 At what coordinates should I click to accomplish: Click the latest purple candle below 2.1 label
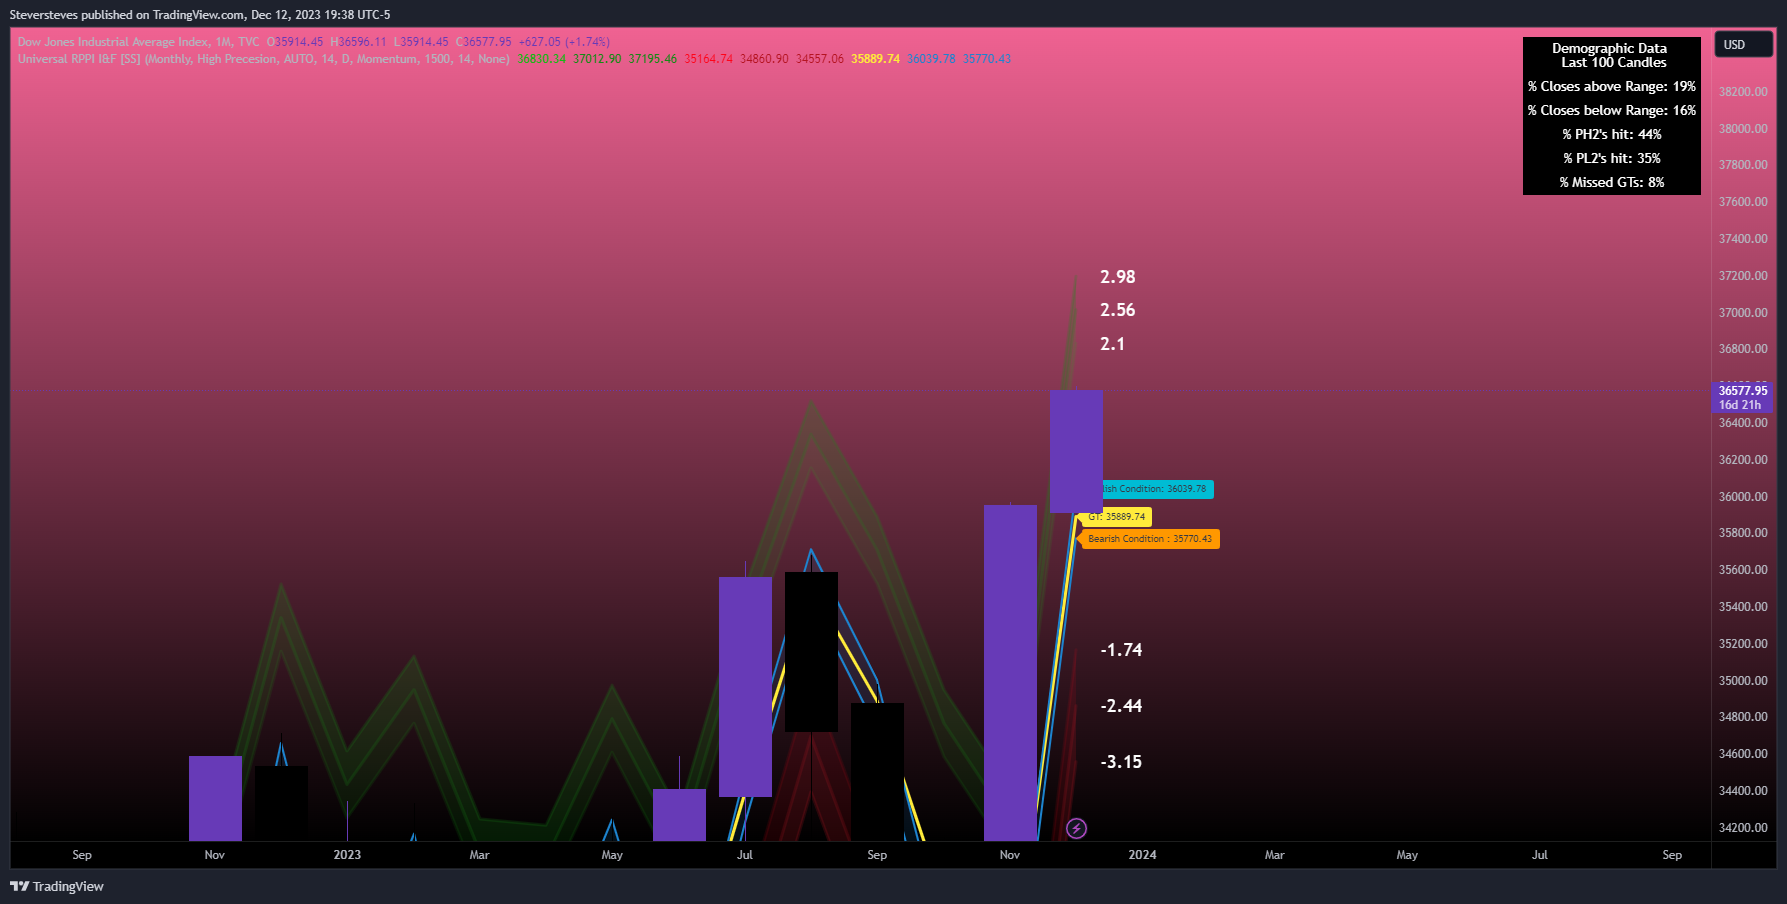[x=1076, y=451]
